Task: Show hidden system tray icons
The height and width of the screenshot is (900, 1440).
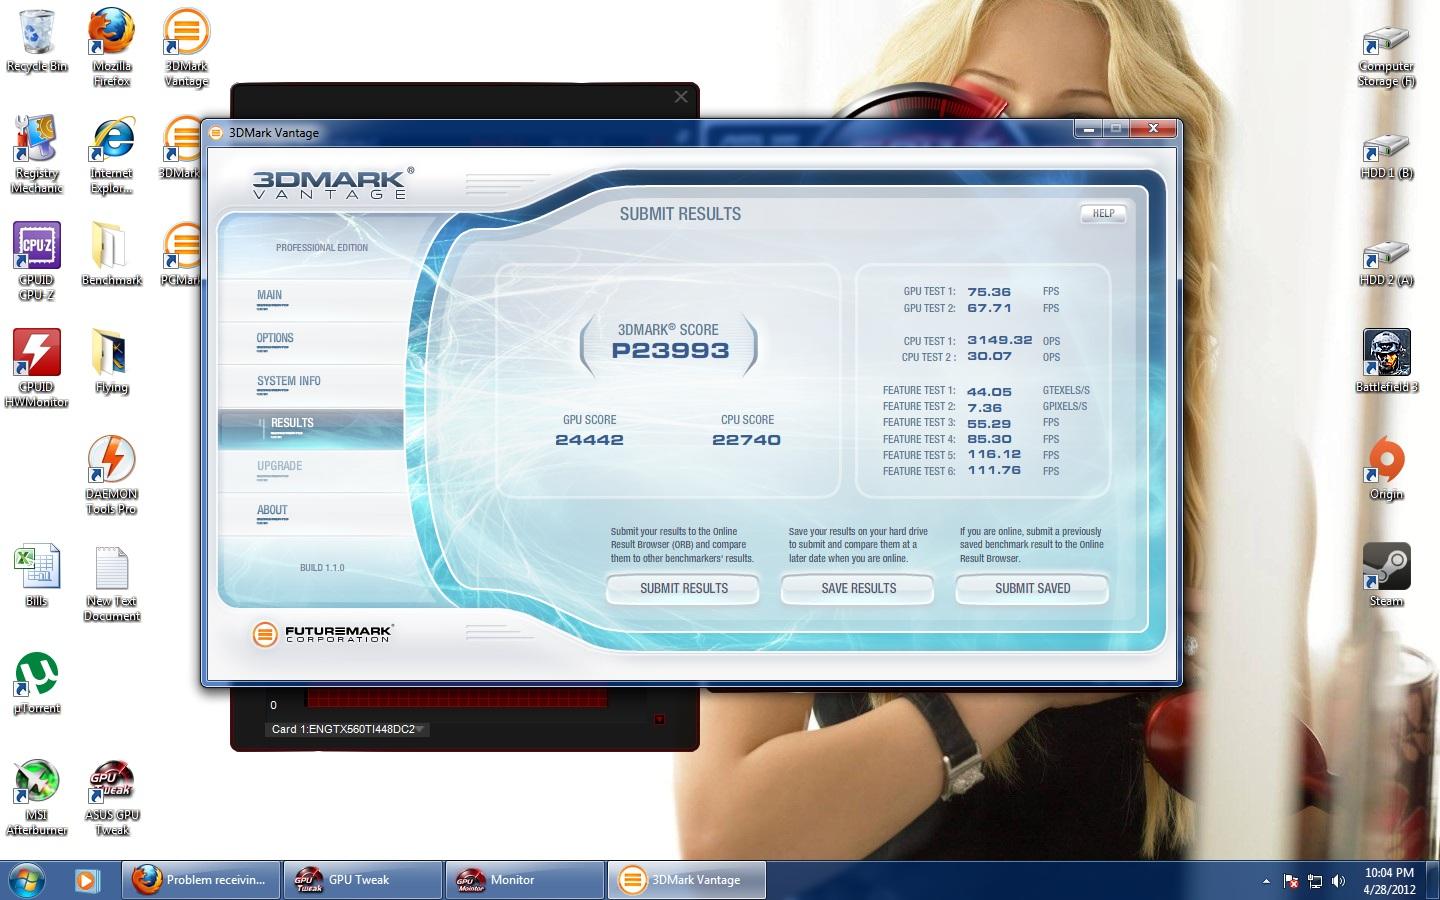Action: click(x=1266, y=881)
